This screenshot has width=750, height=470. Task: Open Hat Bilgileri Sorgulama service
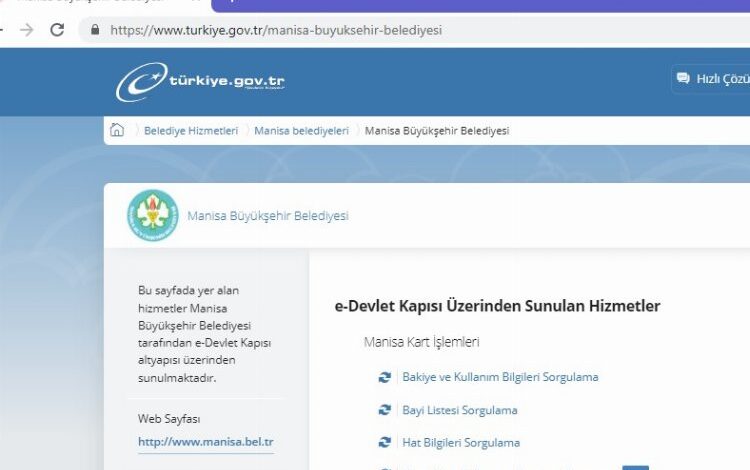(x=461, y=442)
